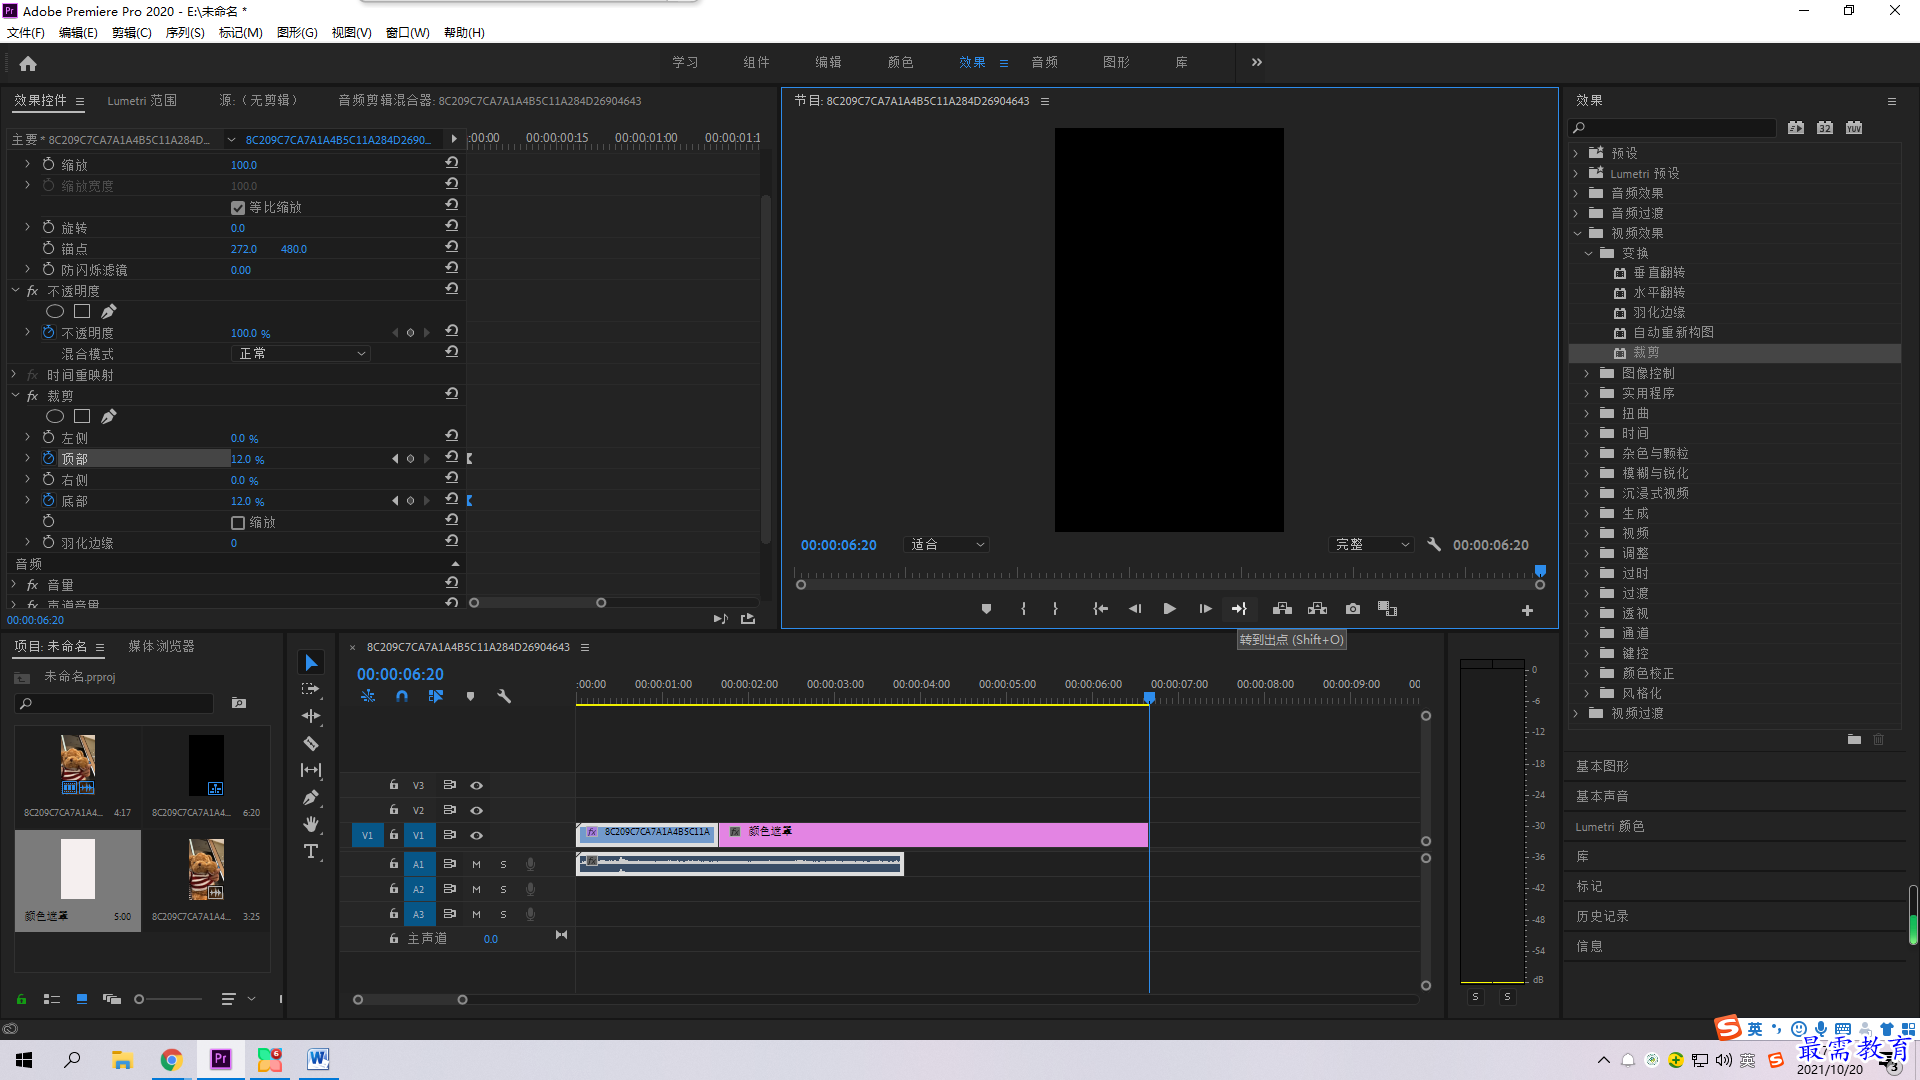Open the Sequence menu

point(185,33)
